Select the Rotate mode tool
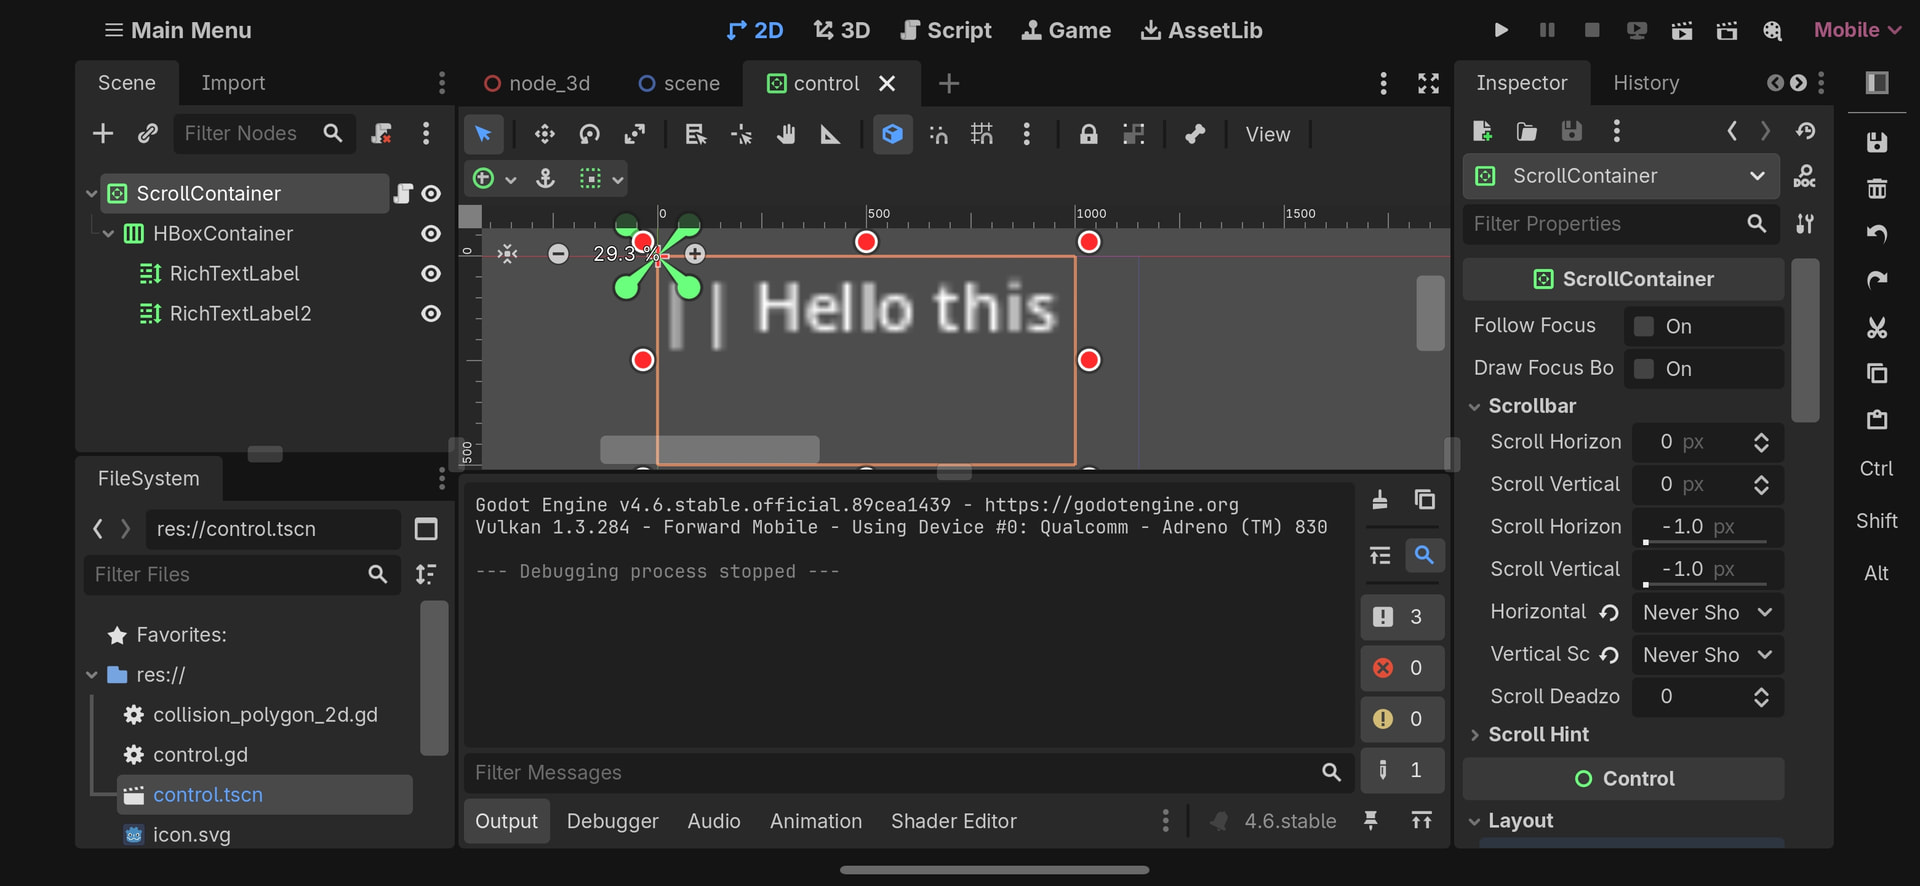Screen dimensions: 1920x886 pyautogui.click(x=589, y=134)
